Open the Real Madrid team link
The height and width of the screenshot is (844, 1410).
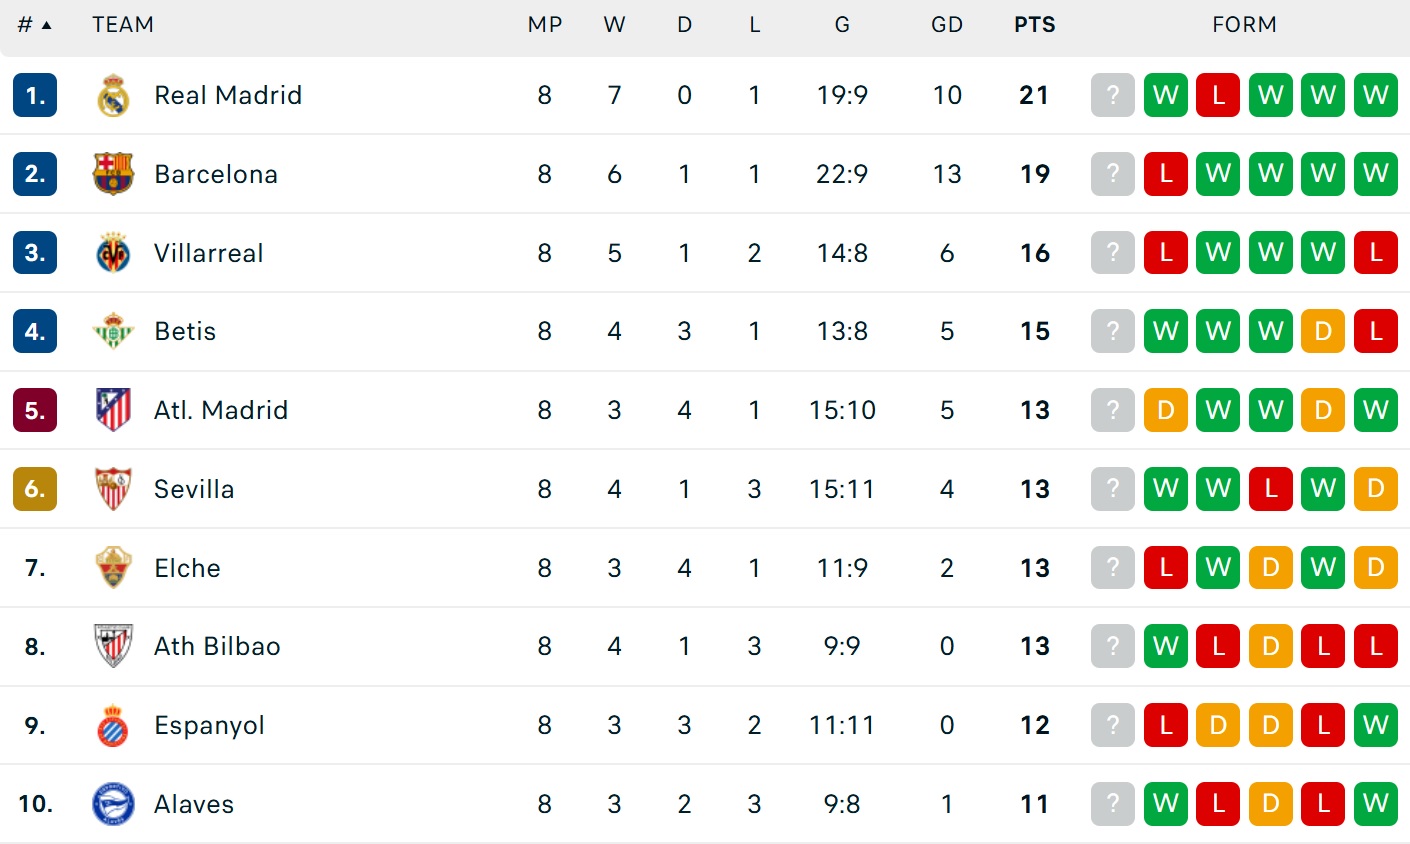tap(228, 96)
